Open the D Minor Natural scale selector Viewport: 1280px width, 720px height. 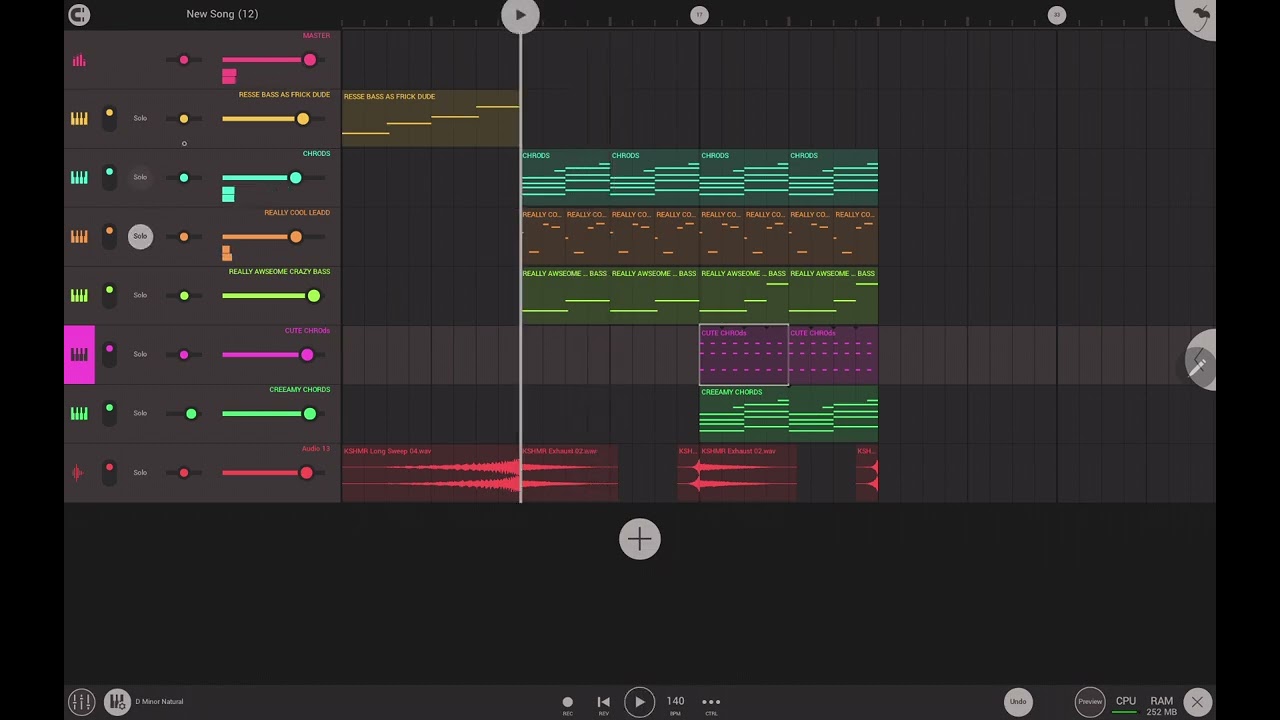tap(159, 702)
